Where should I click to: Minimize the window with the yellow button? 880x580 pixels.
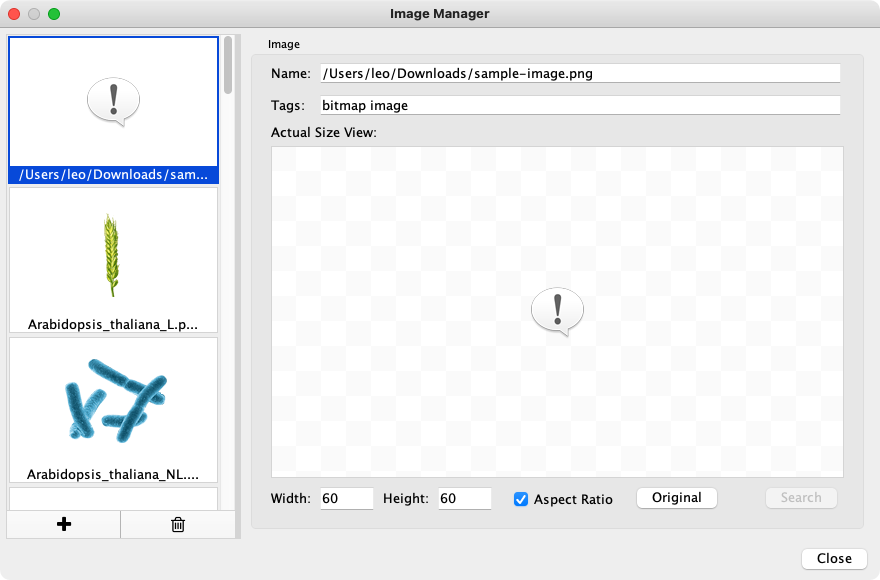[34, 14]
